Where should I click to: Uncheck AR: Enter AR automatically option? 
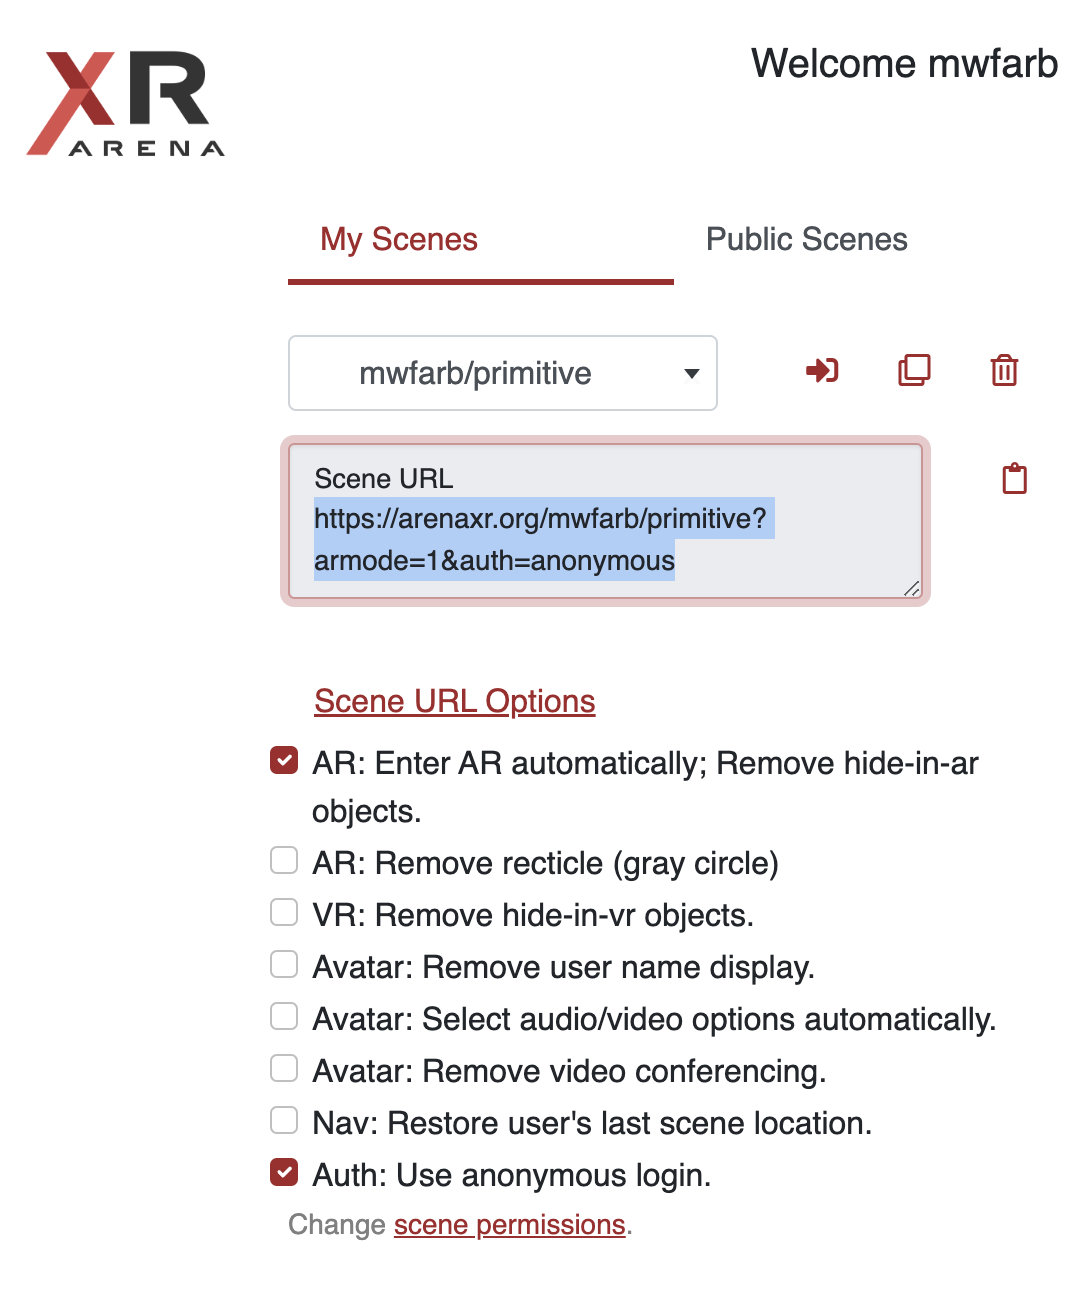(284, 760)
